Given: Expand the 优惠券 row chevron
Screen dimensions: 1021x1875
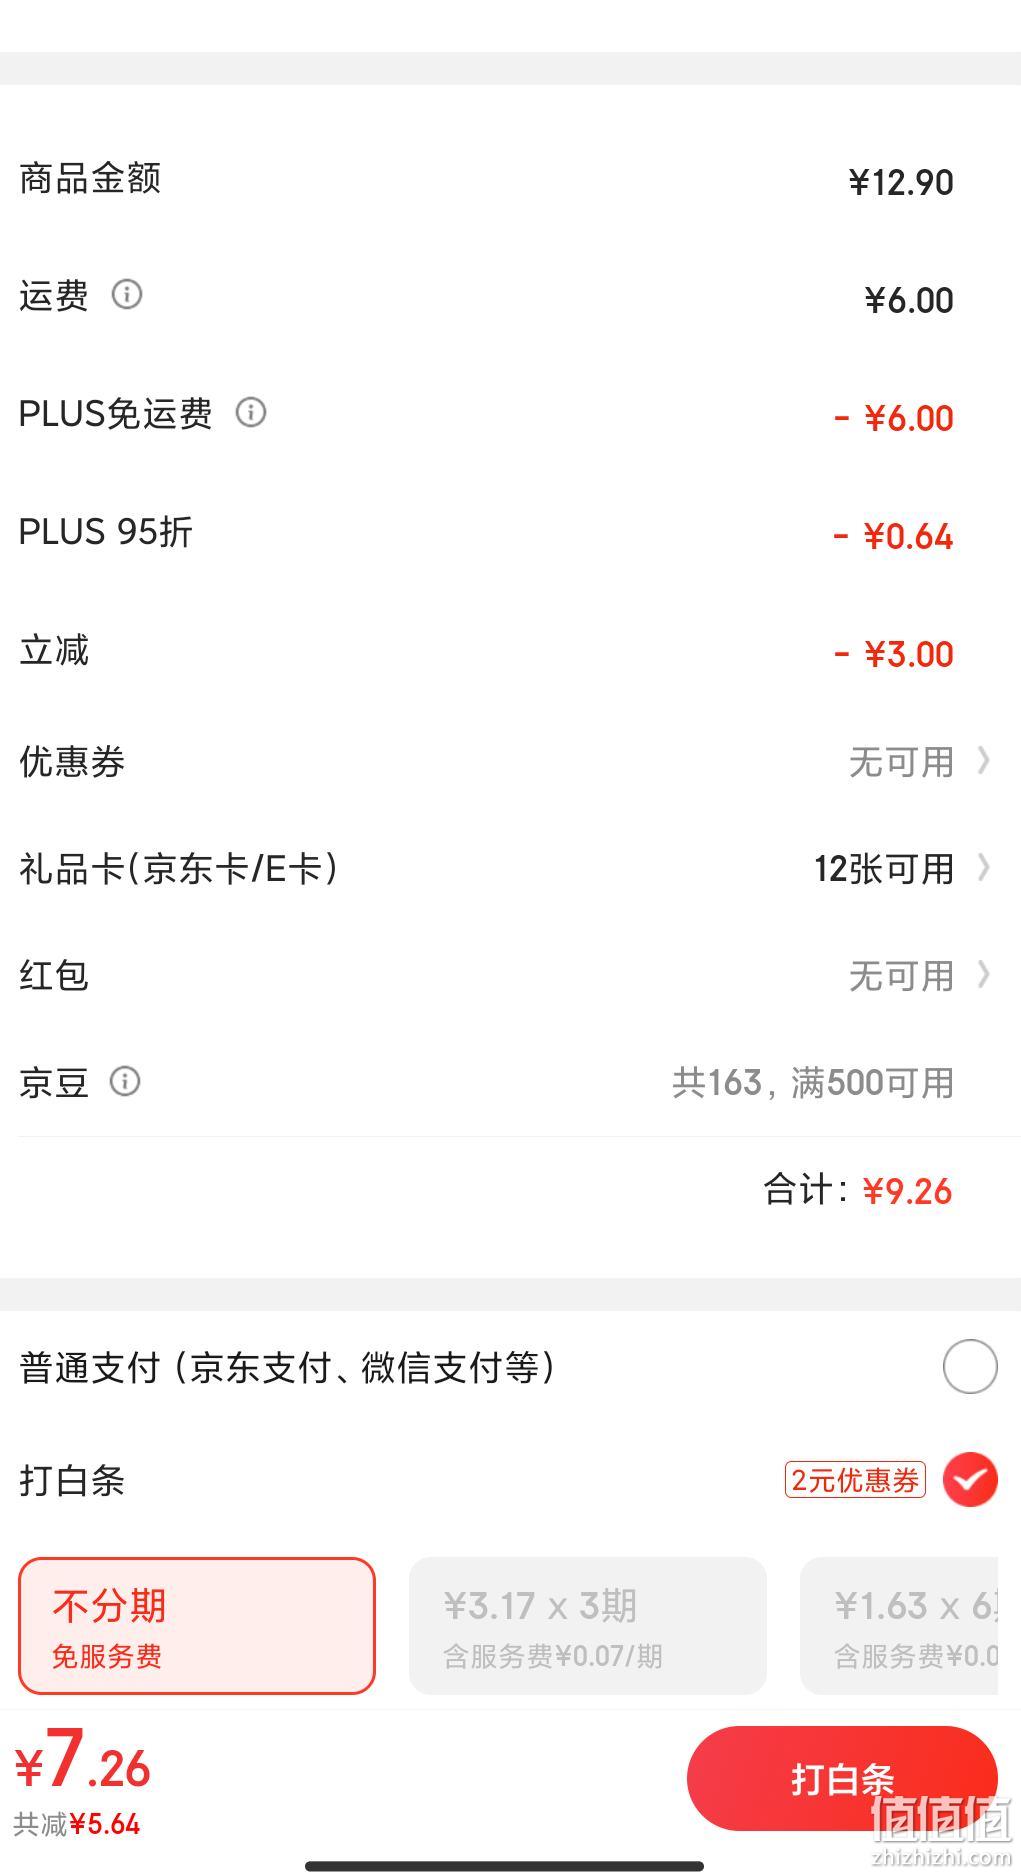Looking at the screenshot, I should coord(984,761).
